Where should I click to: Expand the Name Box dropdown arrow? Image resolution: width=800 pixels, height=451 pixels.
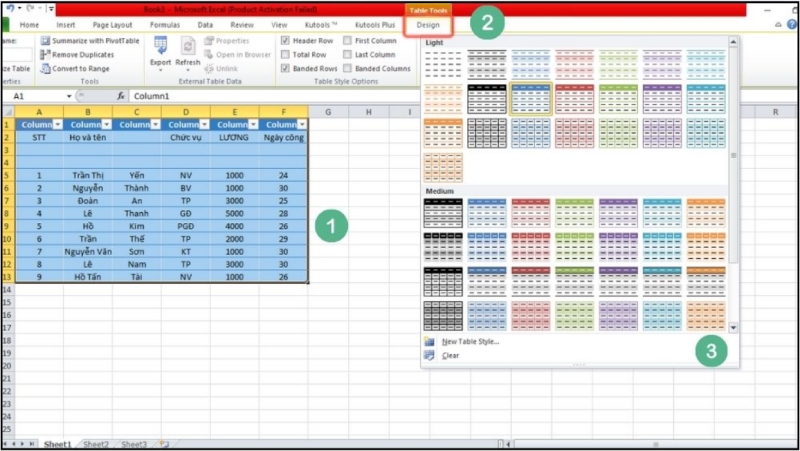pos(68,96)
